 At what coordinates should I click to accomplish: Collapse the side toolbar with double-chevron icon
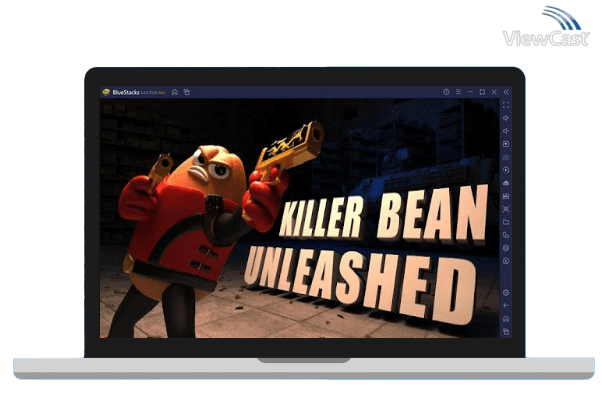[506, 92]
